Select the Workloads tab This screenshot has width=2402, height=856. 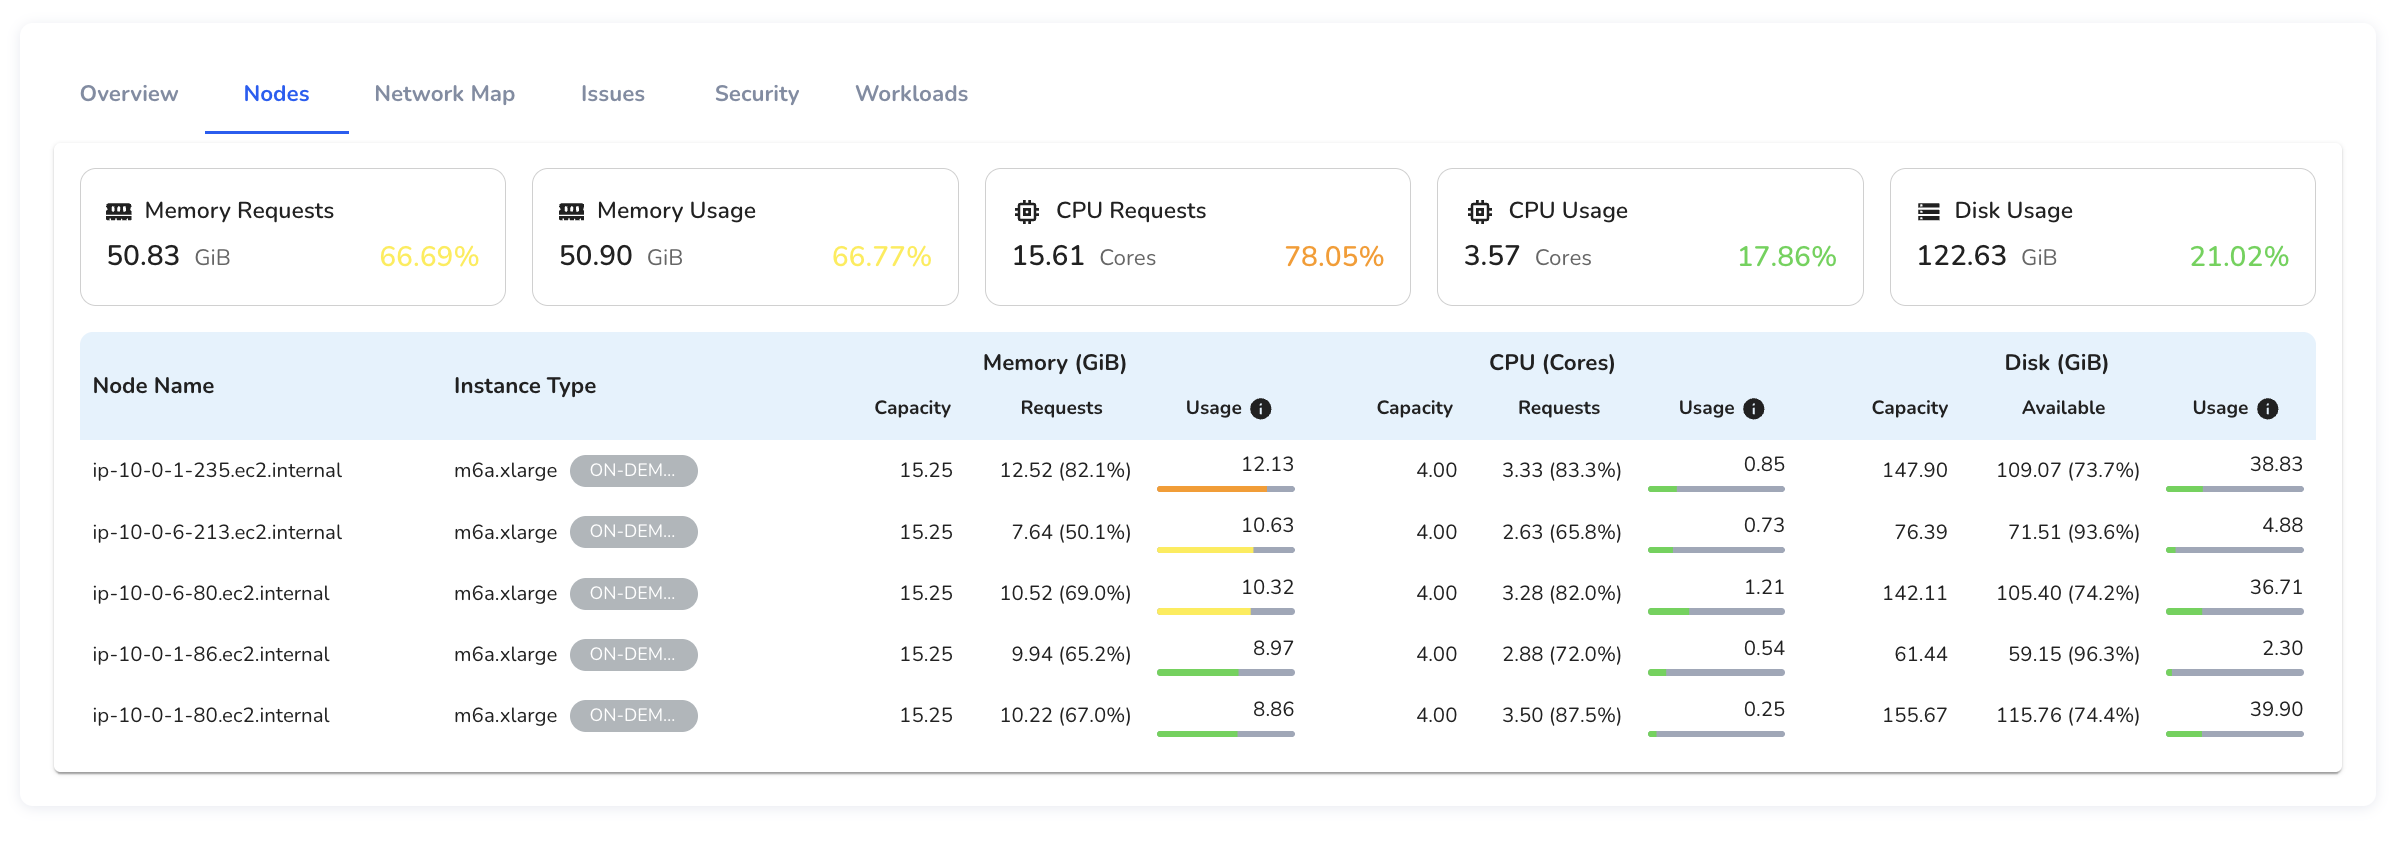911,94
